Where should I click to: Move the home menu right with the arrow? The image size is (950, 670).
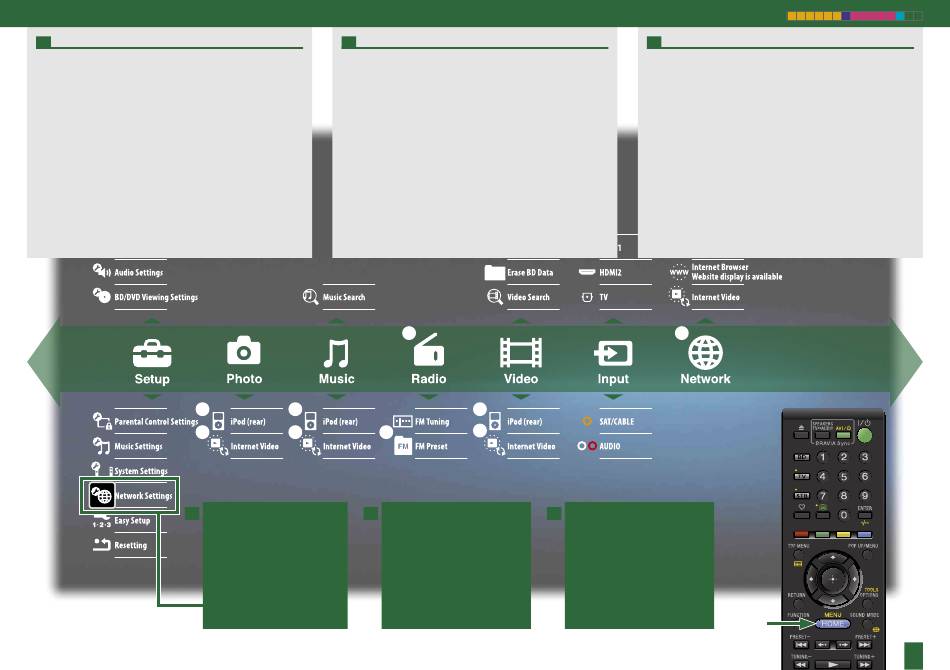click(x=906, y=362)
